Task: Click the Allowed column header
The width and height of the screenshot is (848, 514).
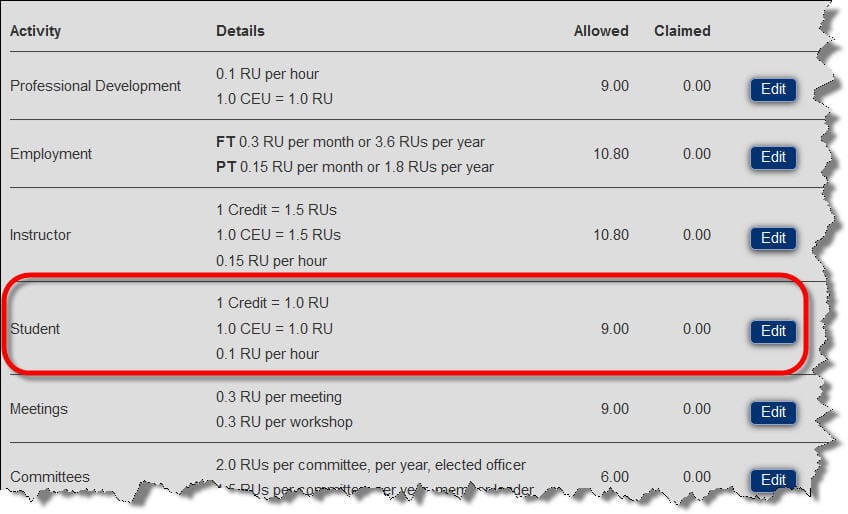Action: (601, 31)
